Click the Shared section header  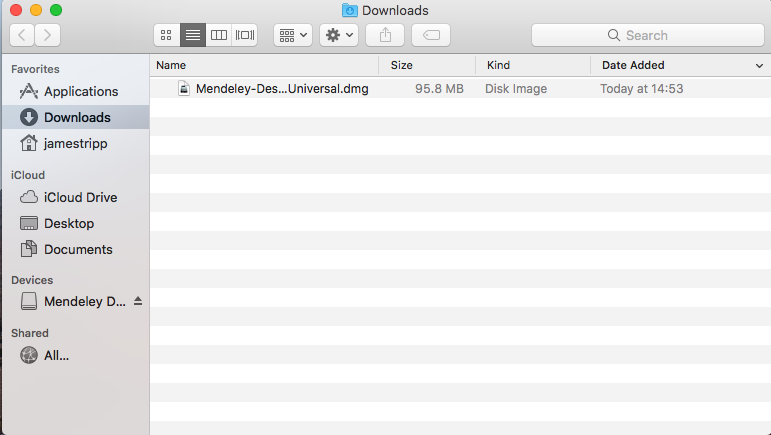point(30,333)
